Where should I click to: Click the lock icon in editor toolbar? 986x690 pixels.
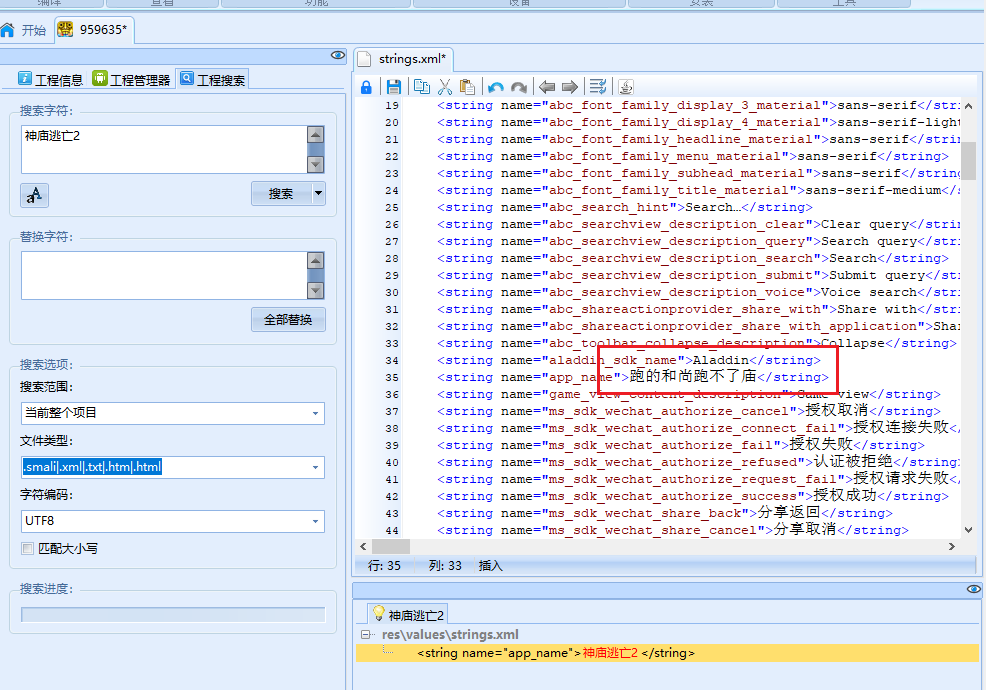[x=366, y=87]
